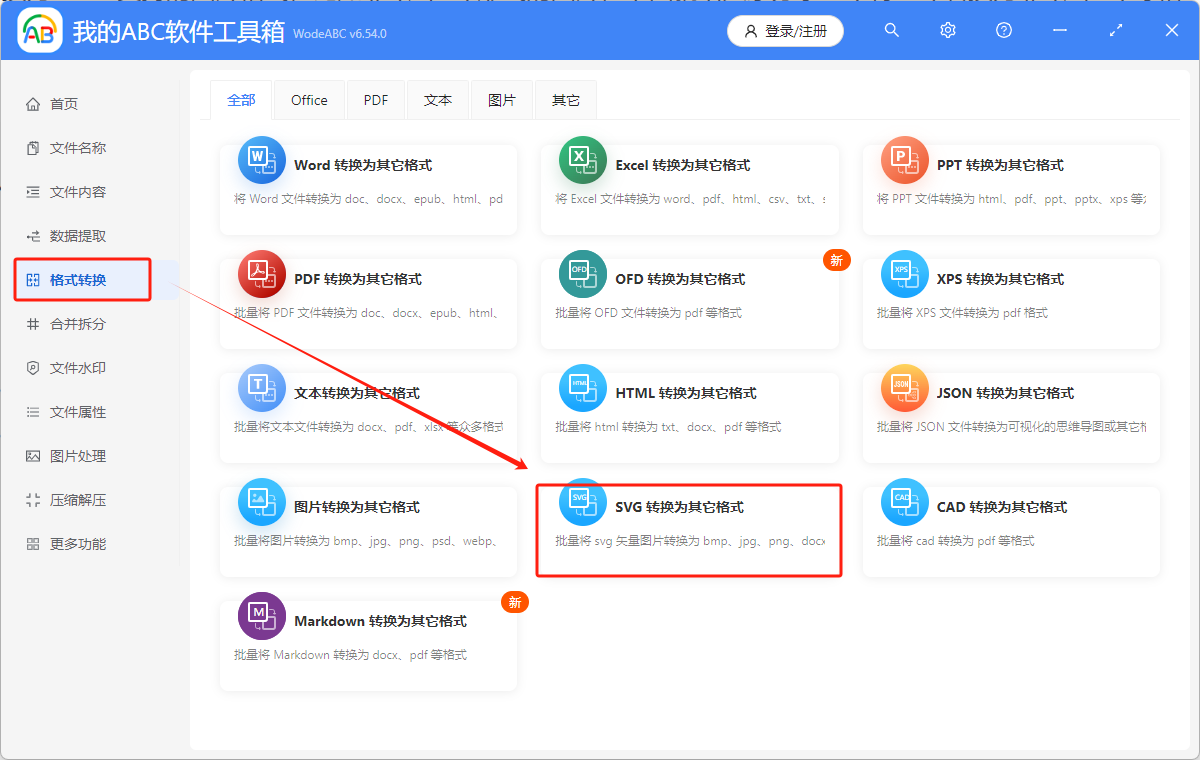Select 格式转换 in the sidebar
The image size is (1200, 760).
coord(79,279)
